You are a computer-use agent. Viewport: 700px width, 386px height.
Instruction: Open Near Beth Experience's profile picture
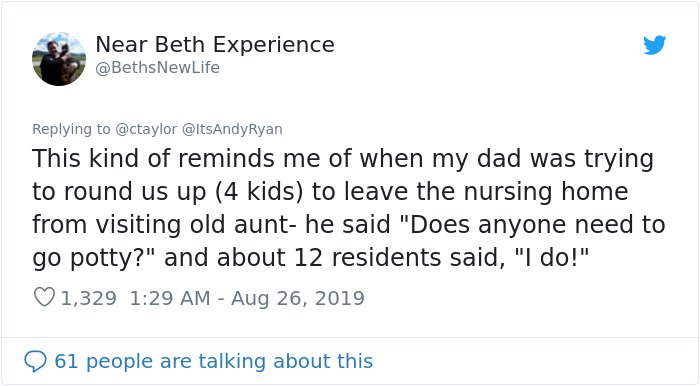[59, 59]
